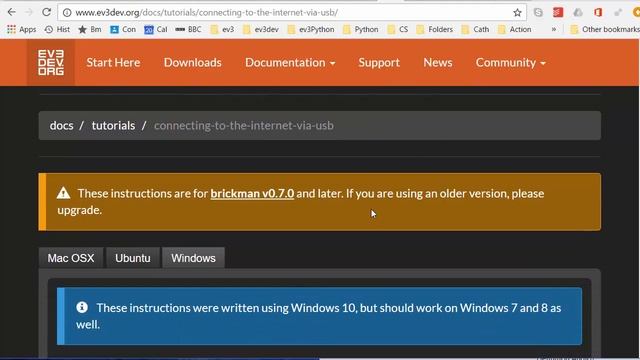Viewport: 640px width, 360px height.
Task: Expand the Community dropdown menu
Action: (x=510, y=62)
